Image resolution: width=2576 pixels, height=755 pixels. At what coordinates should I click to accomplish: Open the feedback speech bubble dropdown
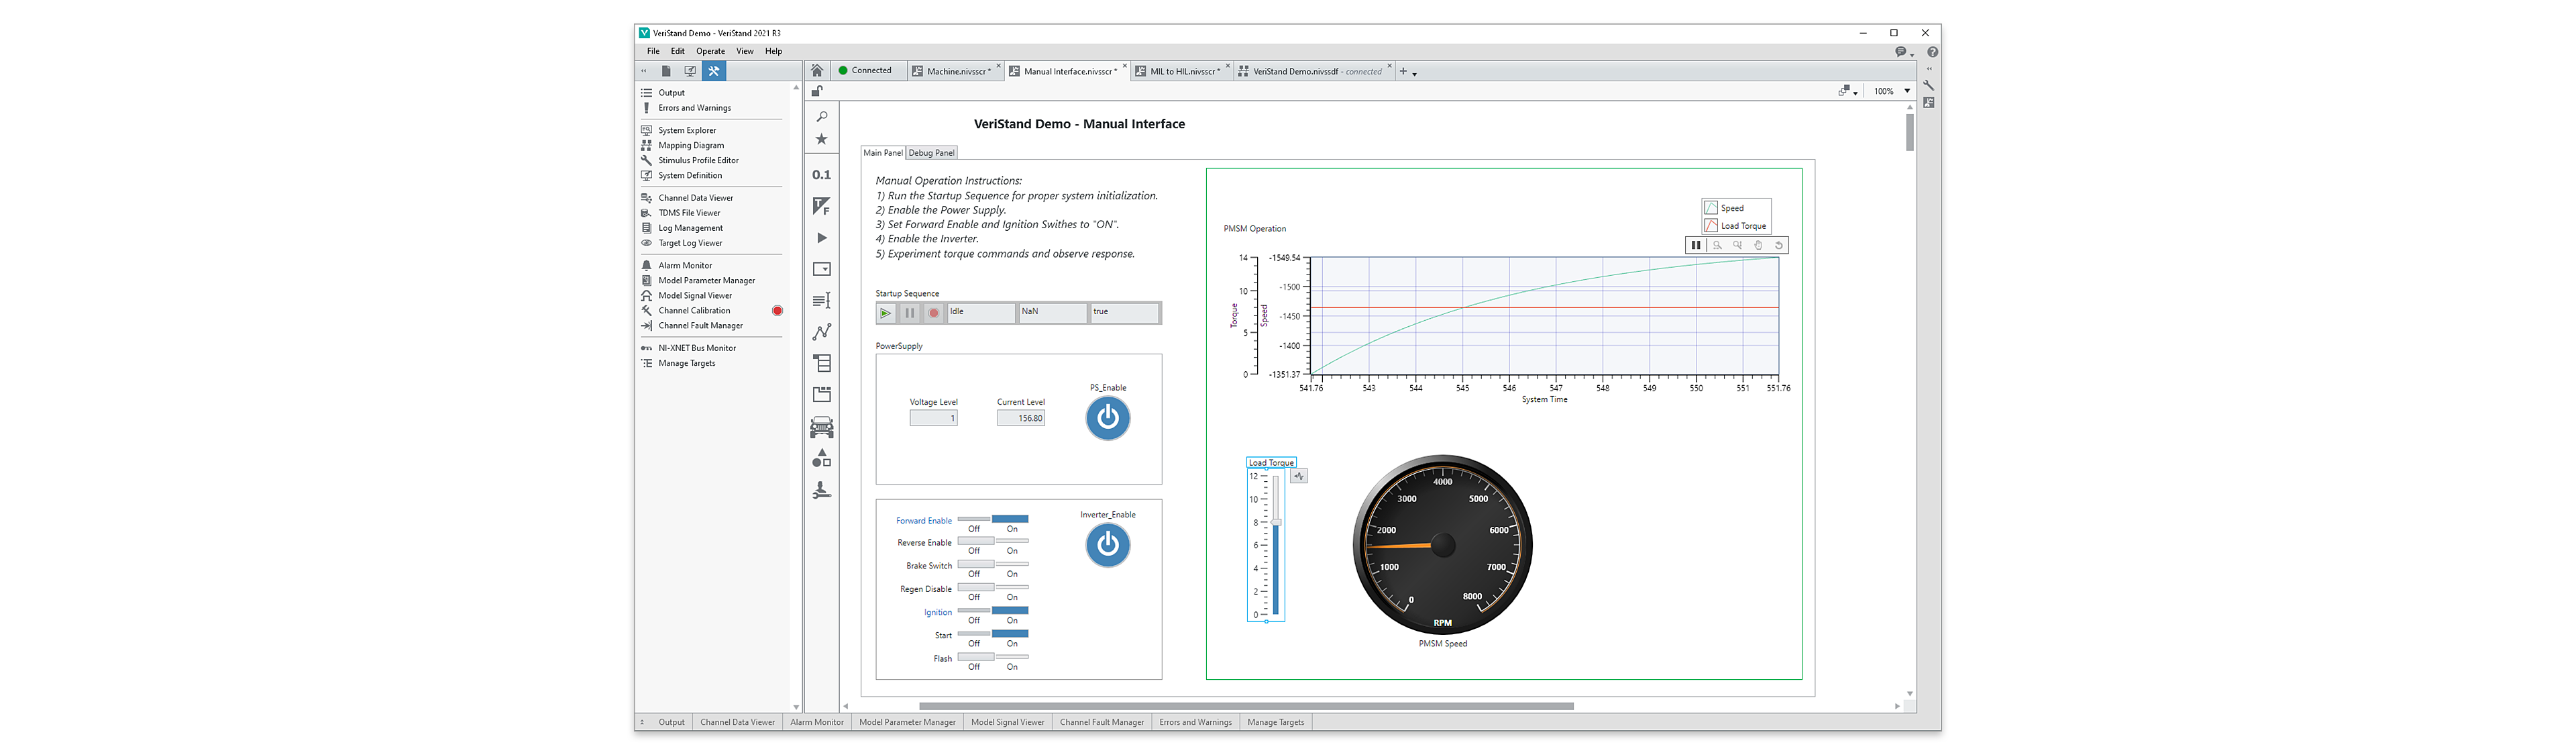1904,52
